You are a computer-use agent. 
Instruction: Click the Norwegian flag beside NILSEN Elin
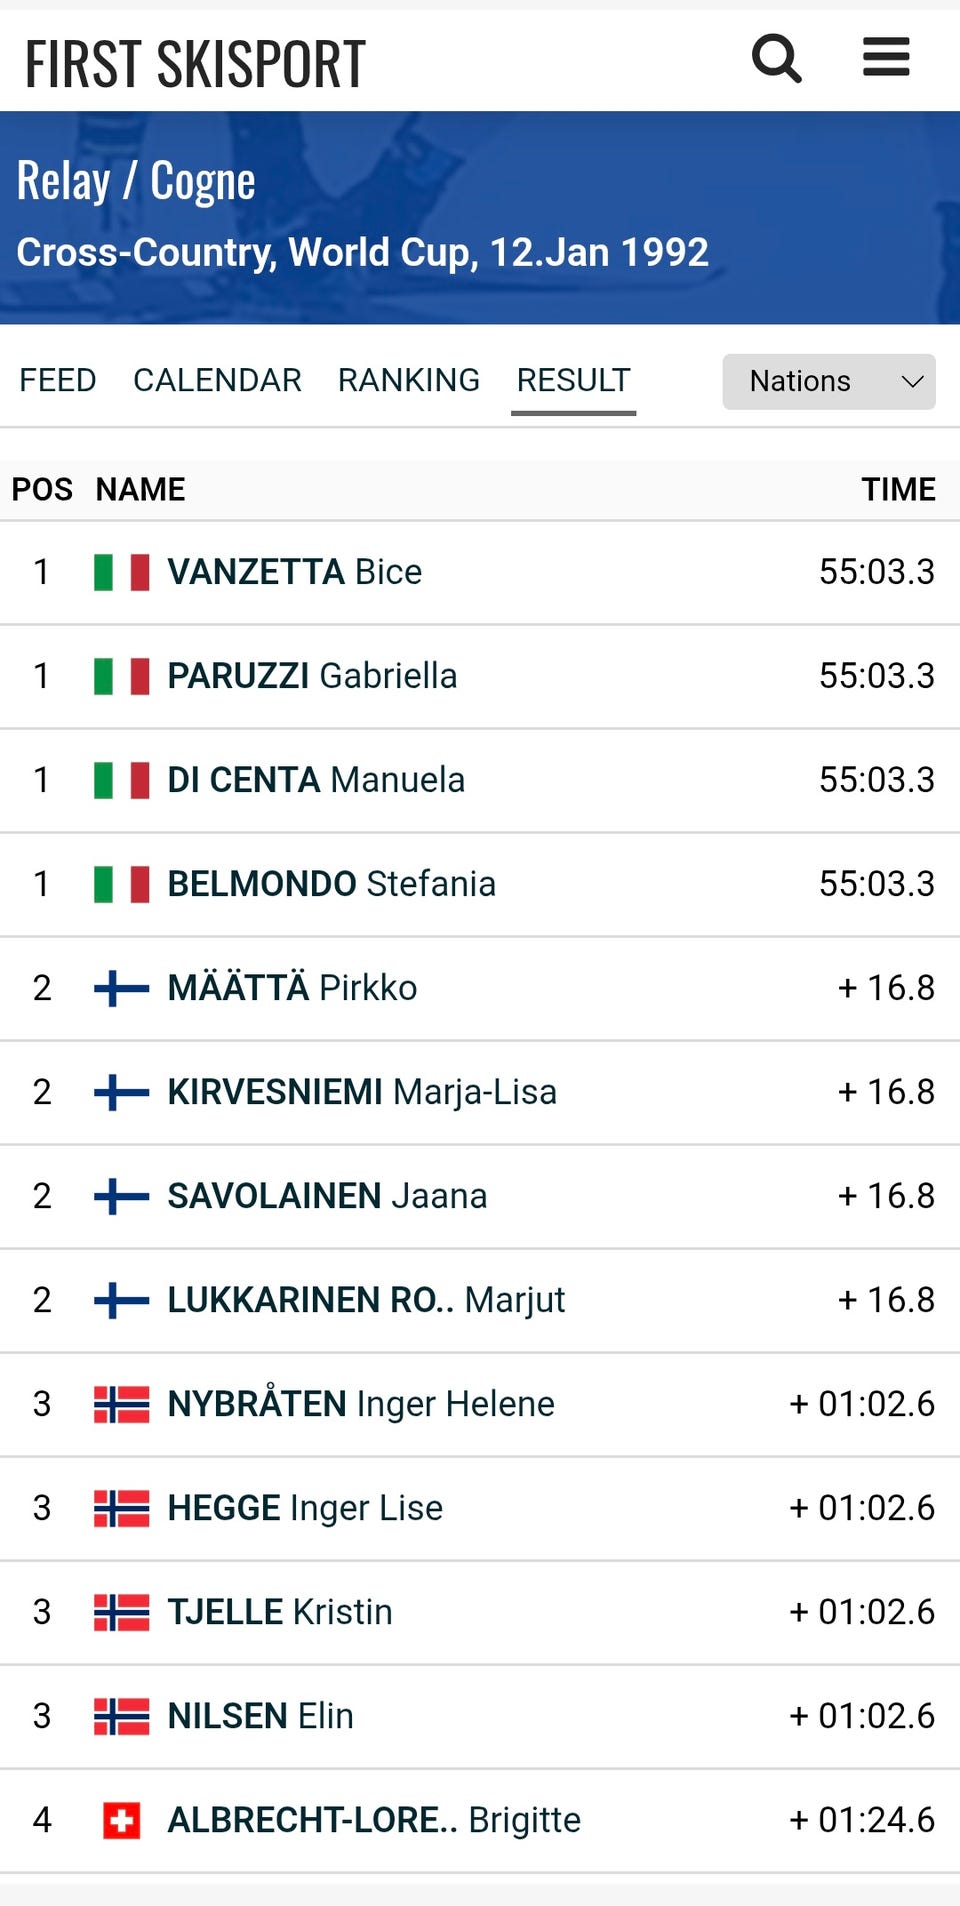[x=122, y=1717]
